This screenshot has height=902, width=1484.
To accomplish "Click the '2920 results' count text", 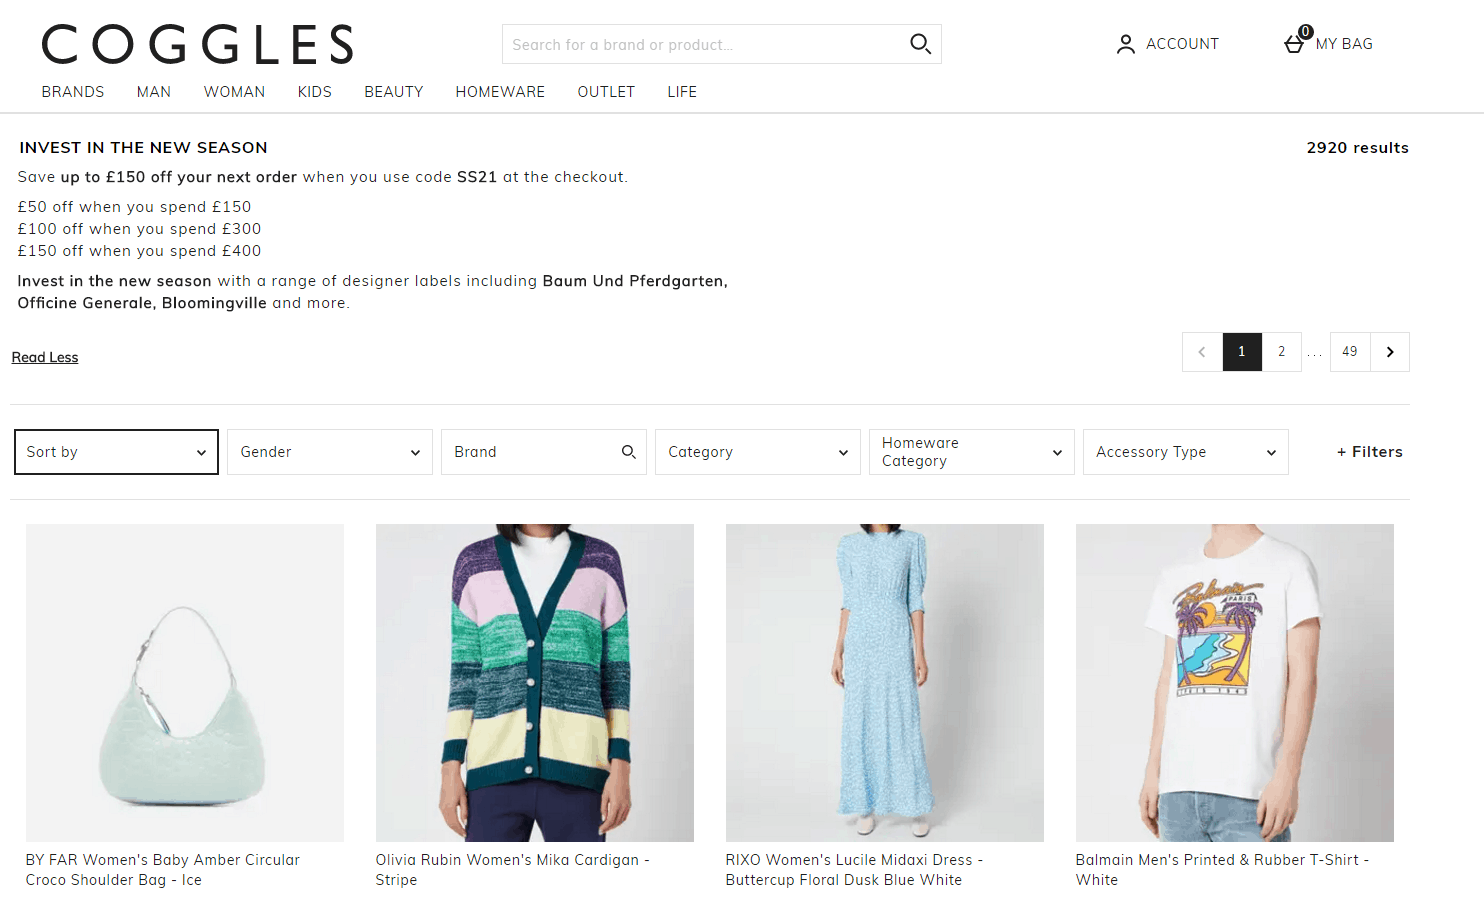I will [x=1357, y=148].
